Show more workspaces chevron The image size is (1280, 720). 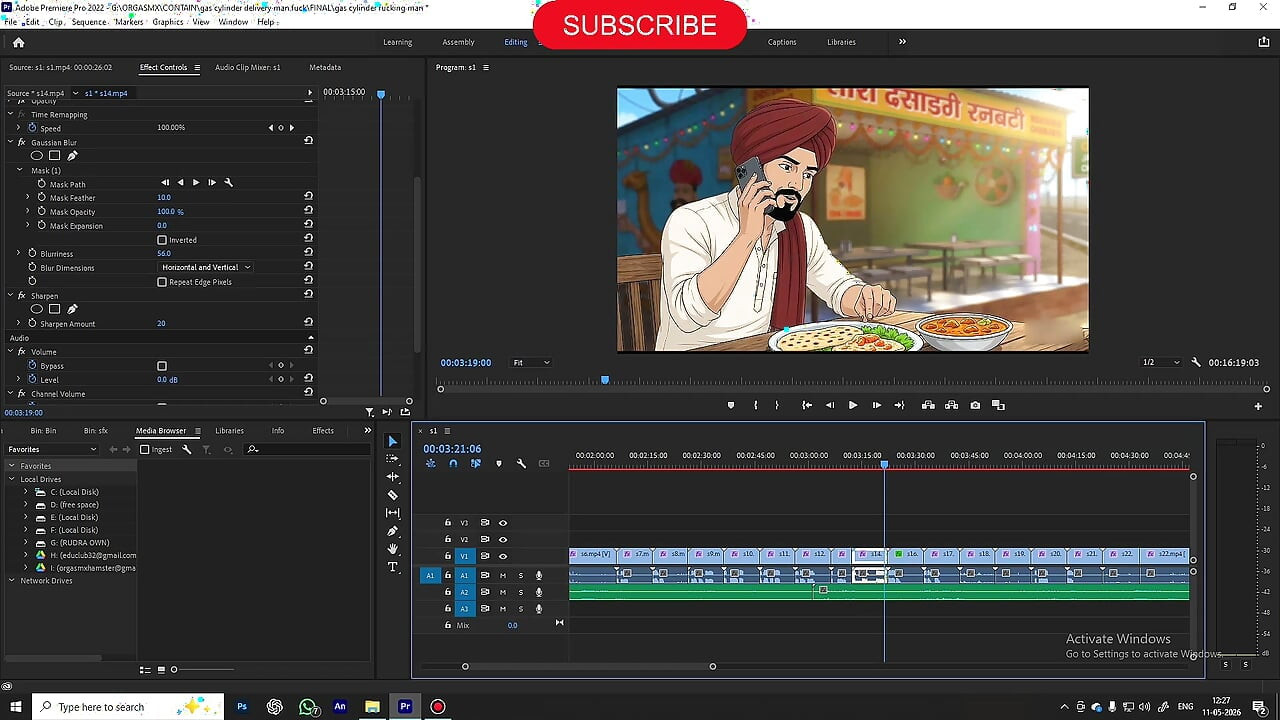[902, 42]
